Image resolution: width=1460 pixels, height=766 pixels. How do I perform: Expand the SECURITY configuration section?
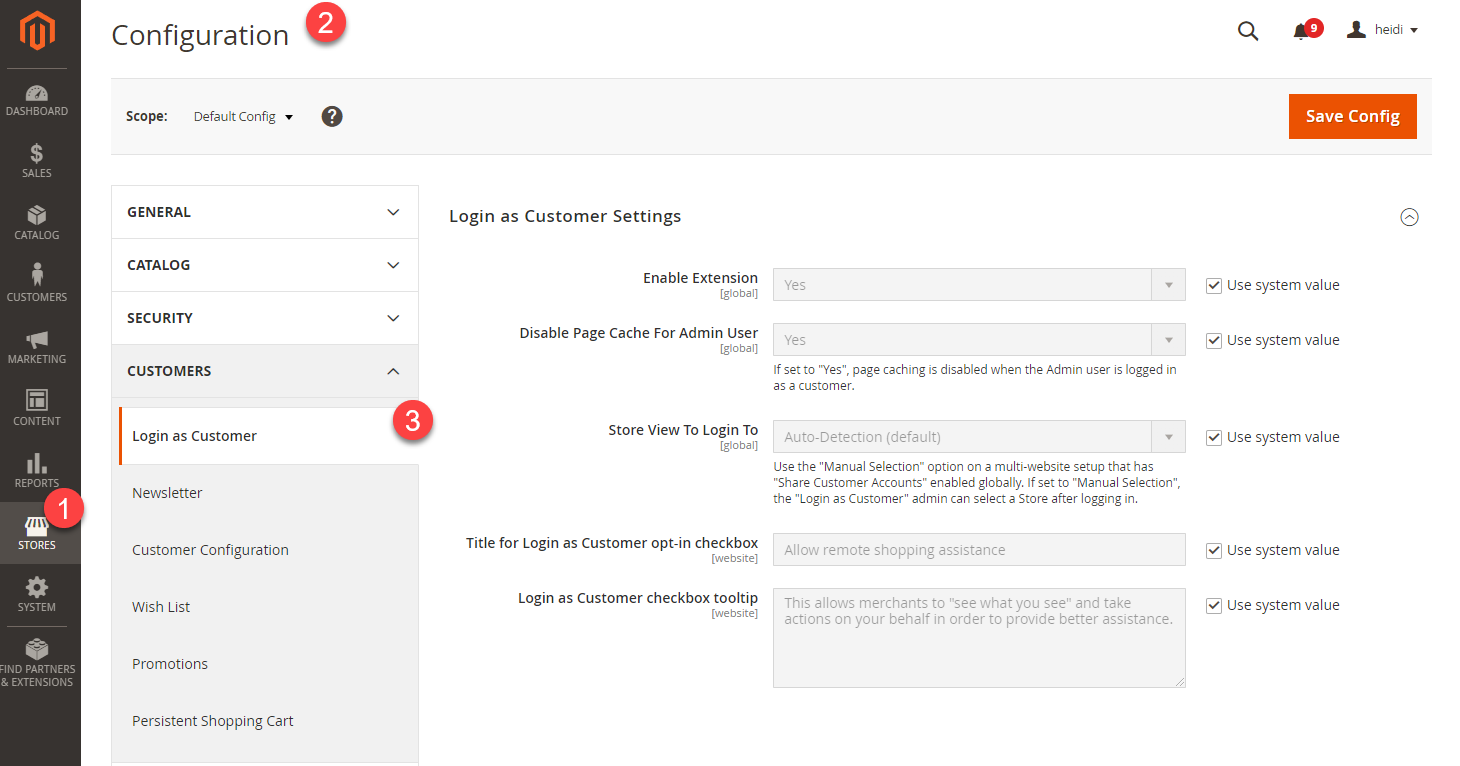tap(264, 317)
